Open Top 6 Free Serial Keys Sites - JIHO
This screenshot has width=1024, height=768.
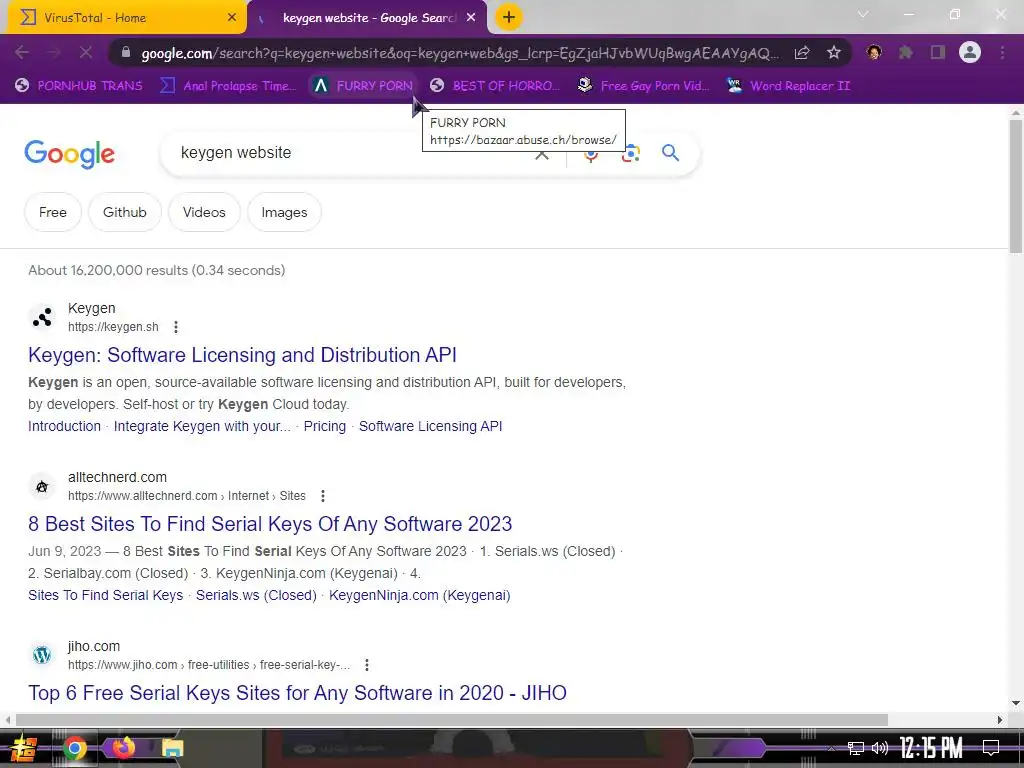[x=297, y=693]
